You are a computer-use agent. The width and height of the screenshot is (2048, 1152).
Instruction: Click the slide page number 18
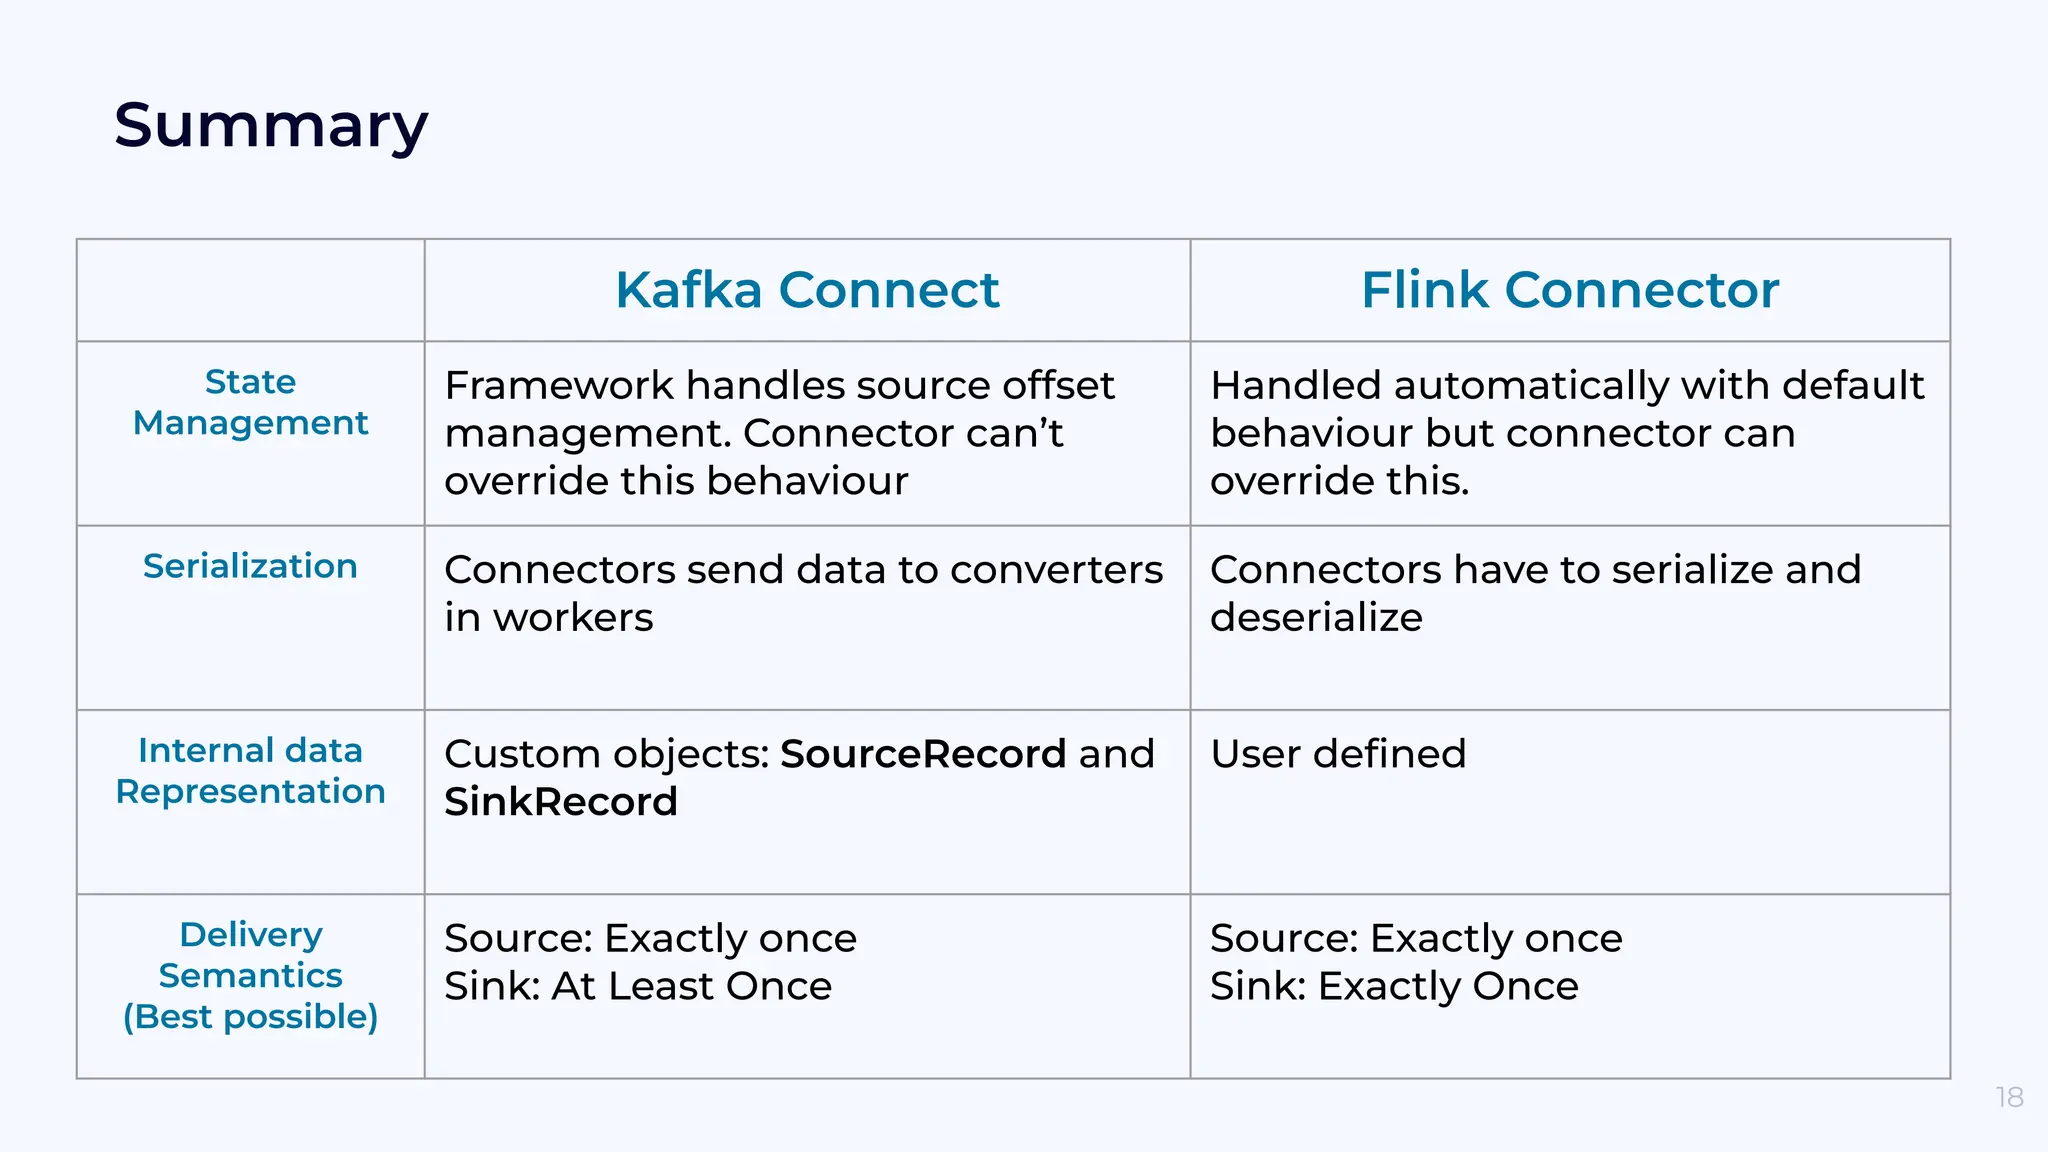click(2009, 1097)
